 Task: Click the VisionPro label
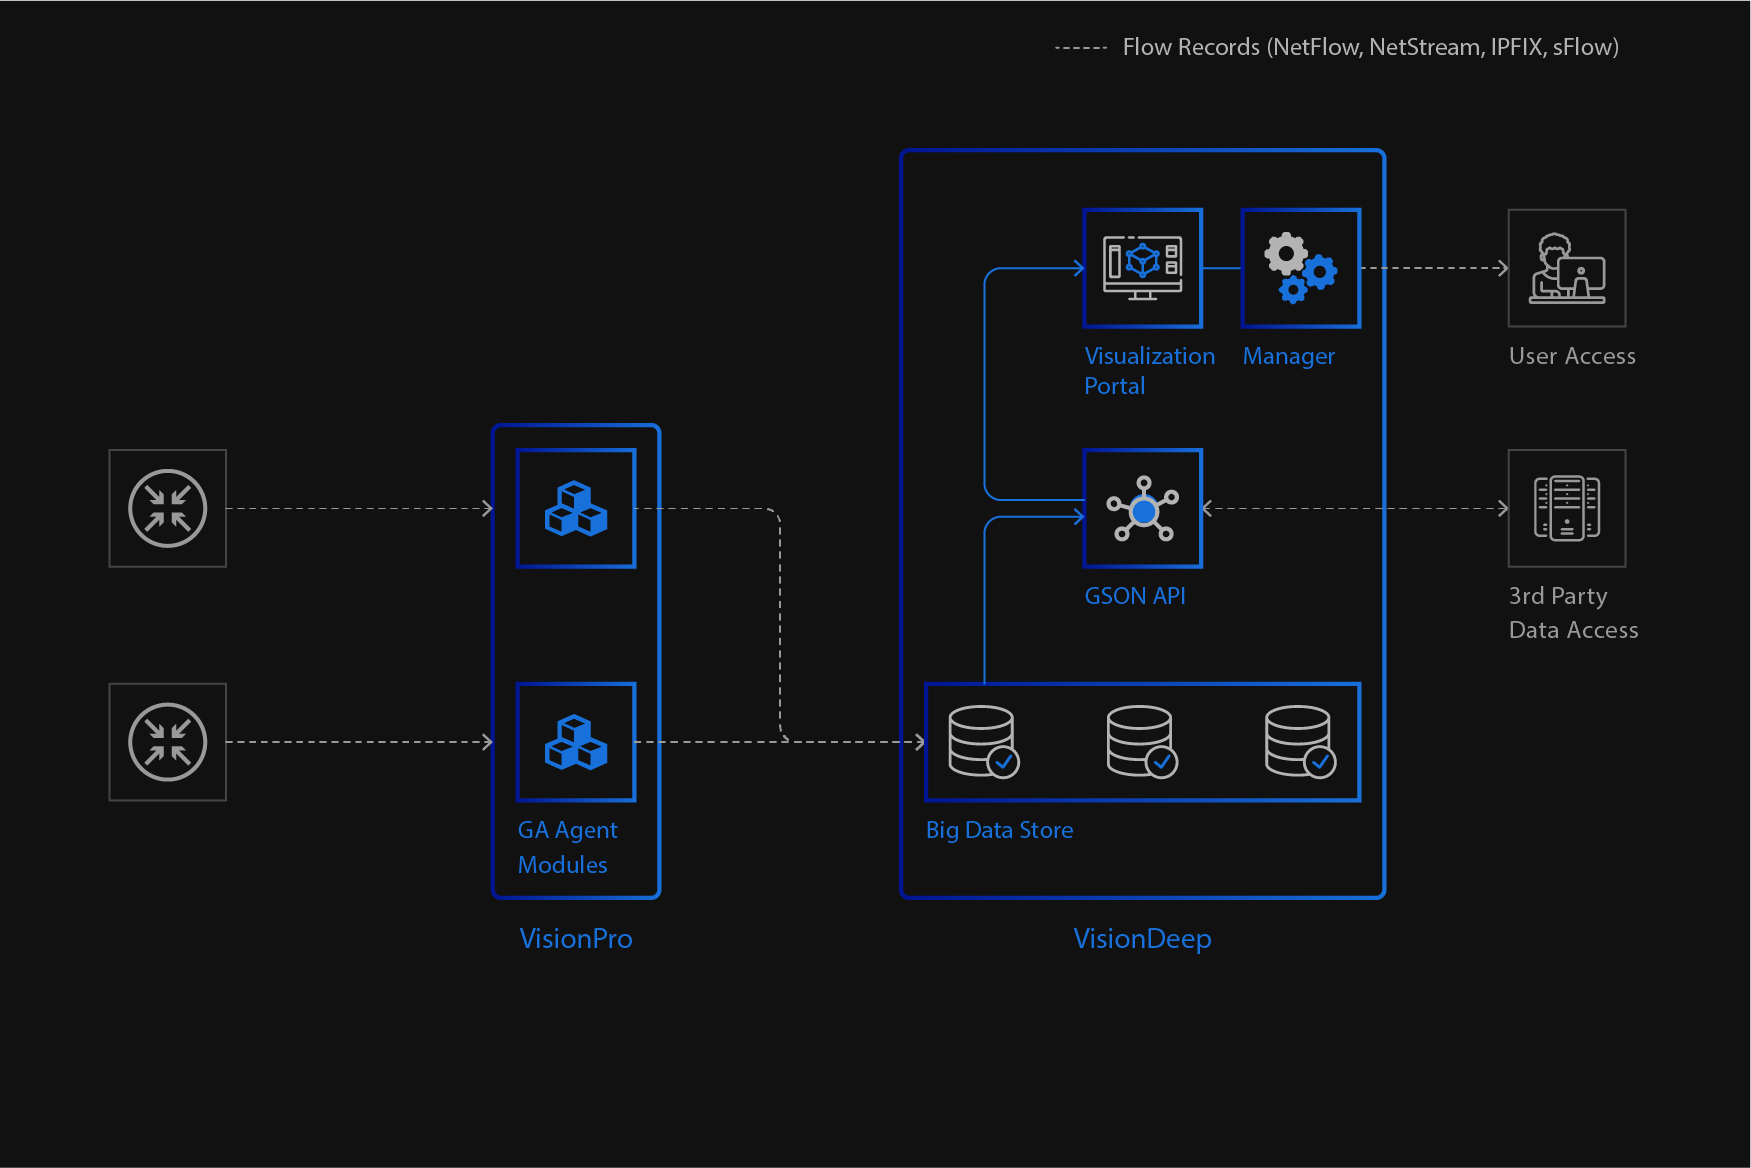(576, 938)
